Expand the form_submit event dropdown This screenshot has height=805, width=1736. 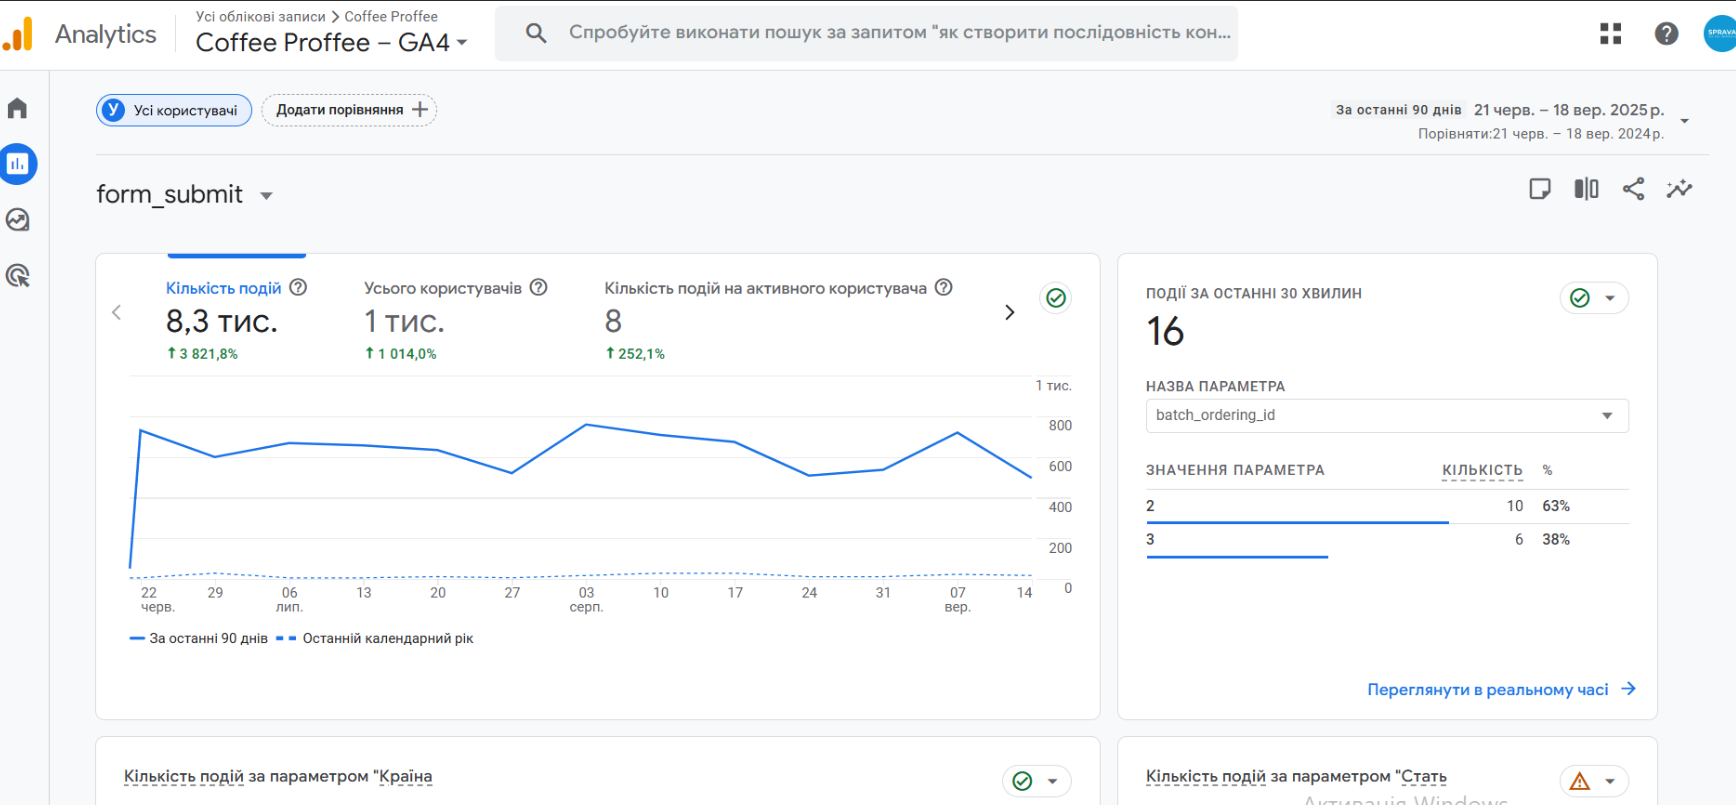pyautogui.click(x=266, y=196)
